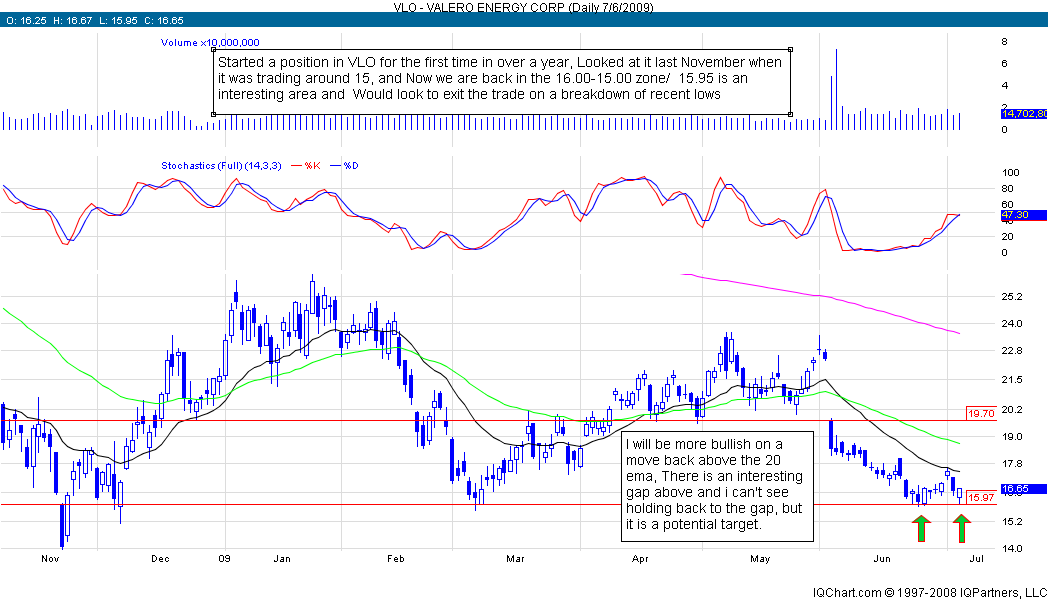Viewport: 1048px width, 599px height.
Task: Click the 'Started a position in VLO' note
Action: click(x=502, y=82)
